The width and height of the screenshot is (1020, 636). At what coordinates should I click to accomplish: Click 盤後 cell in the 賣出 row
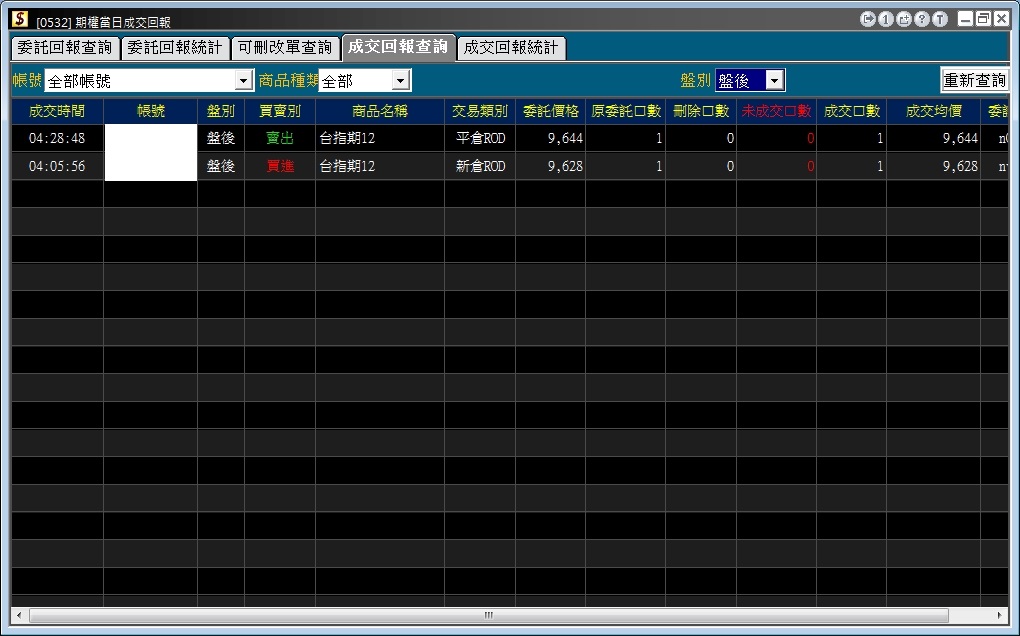pyautogui.click(x=221, y=138)
